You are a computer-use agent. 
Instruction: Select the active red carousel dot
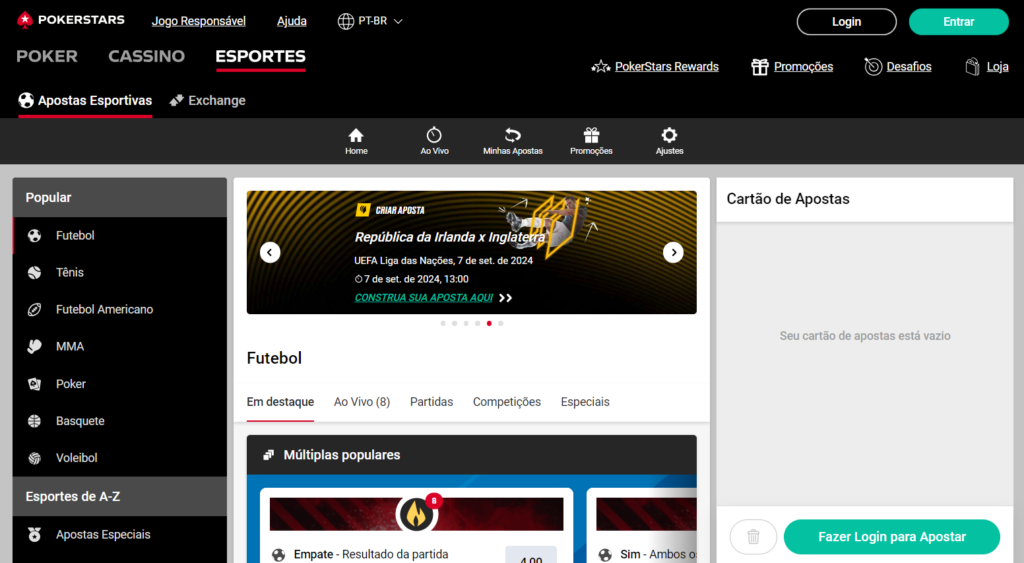(489, 323)
